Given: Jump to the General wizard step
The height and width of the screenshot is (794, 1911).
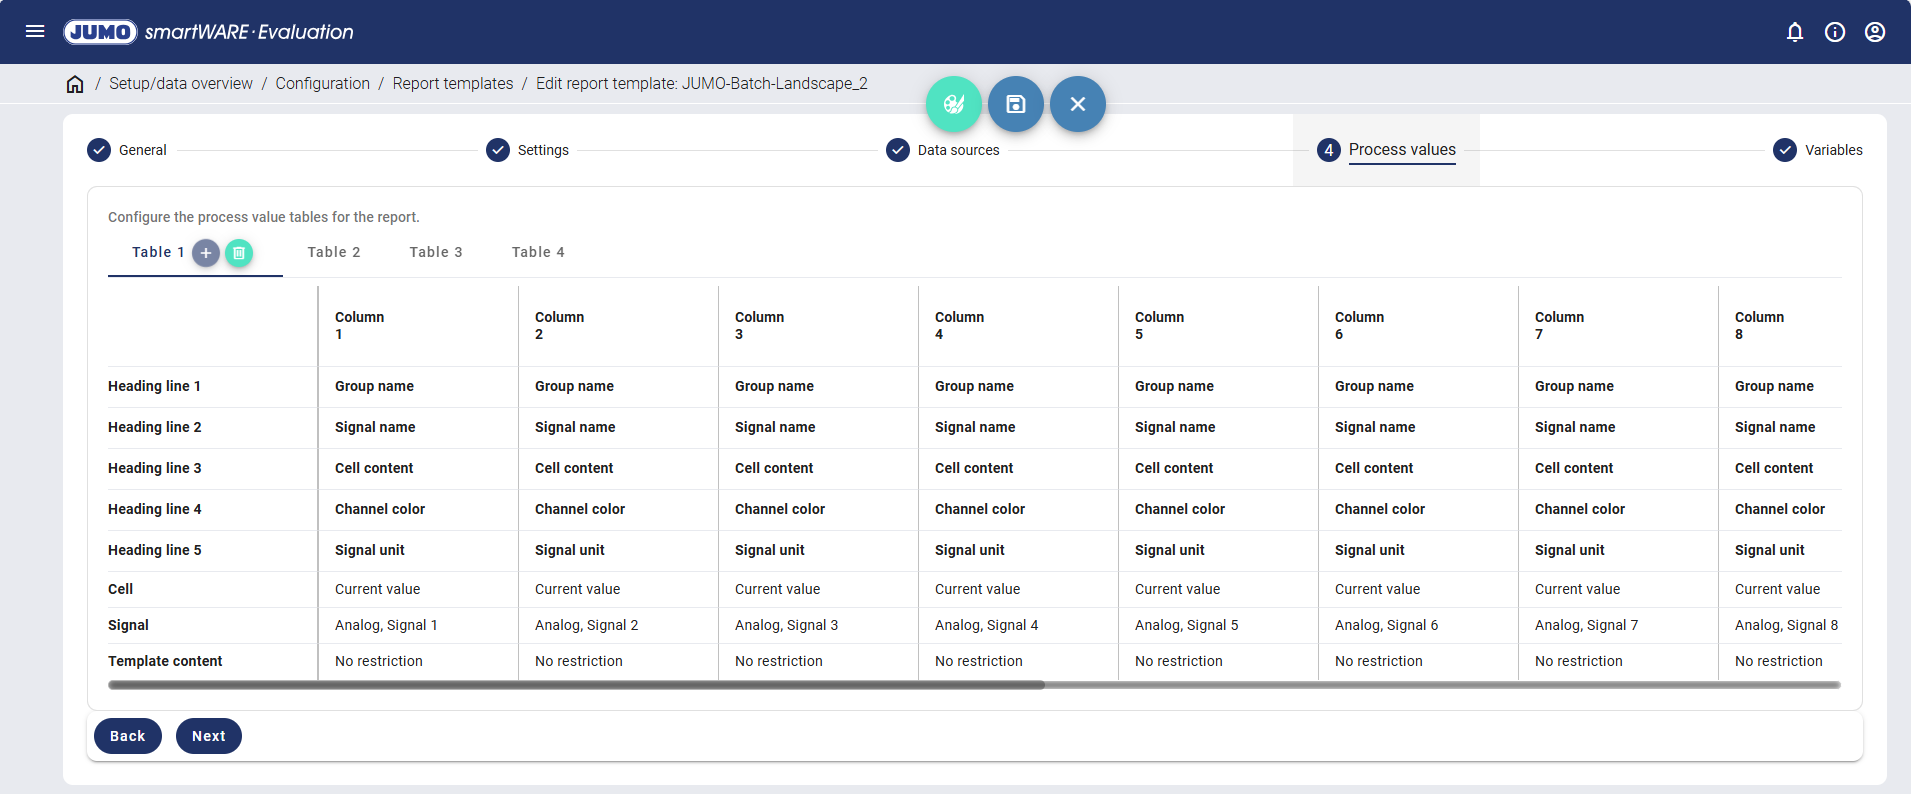Looking at the screenshot, I should coord(128,150).
